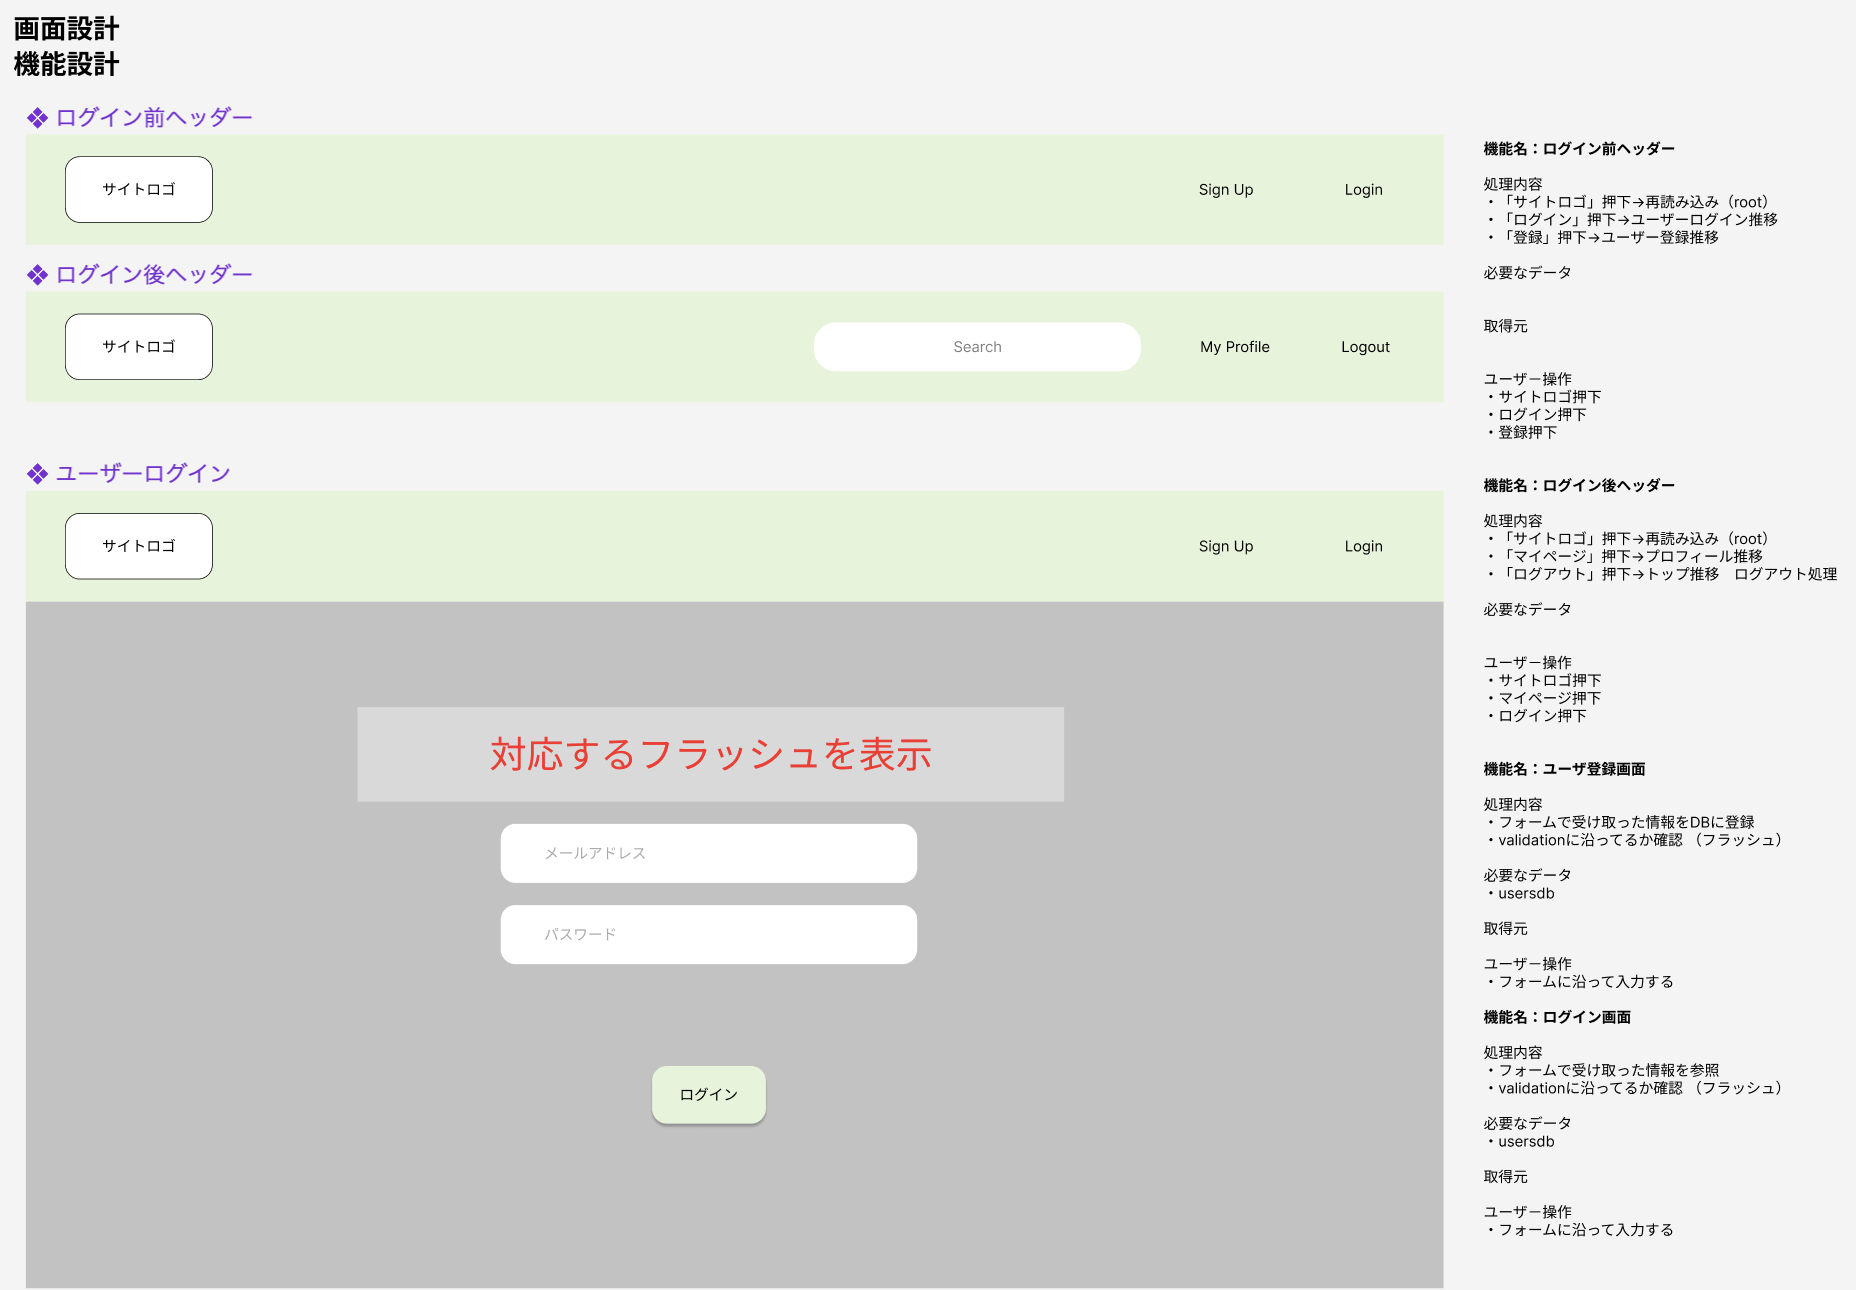Click the ログイン前ヘッダー section label

pos(153,117)
